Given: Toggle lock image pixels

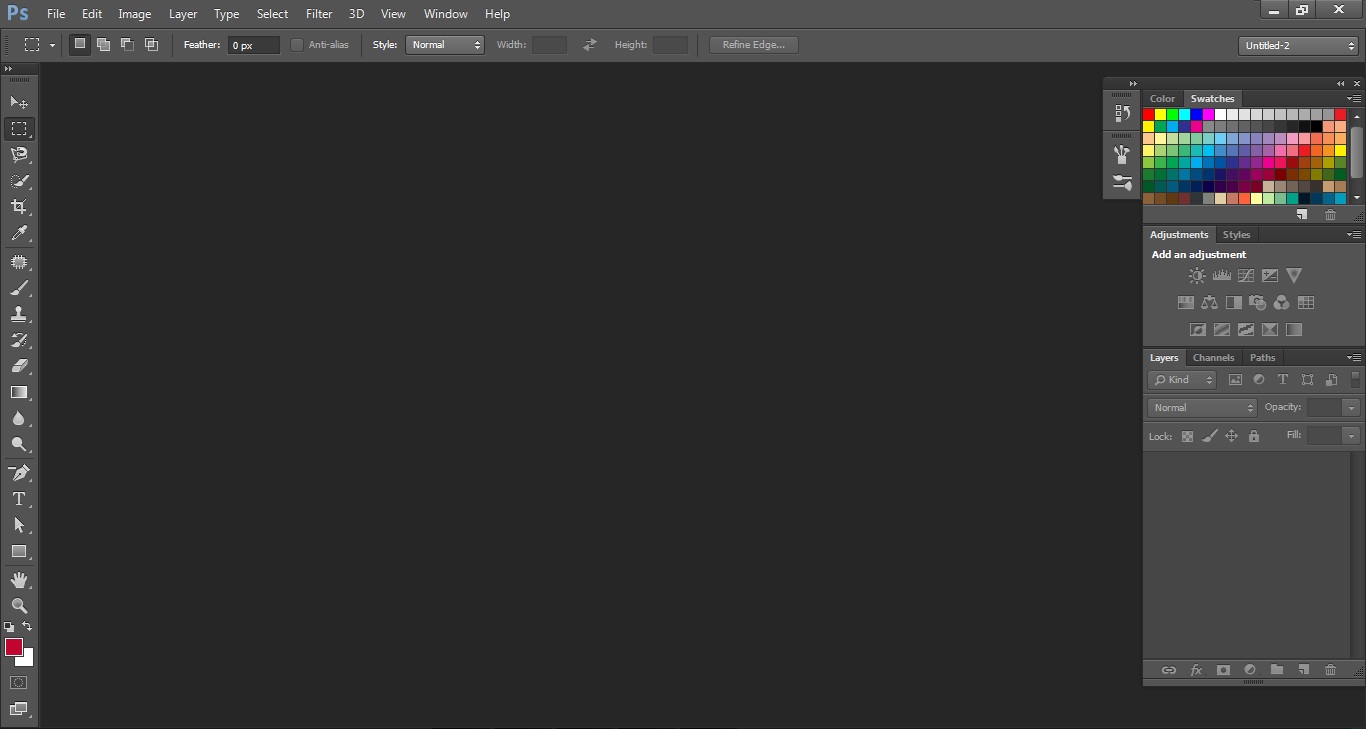Looking at the screenshot, I should click(x=1209, y=436).
